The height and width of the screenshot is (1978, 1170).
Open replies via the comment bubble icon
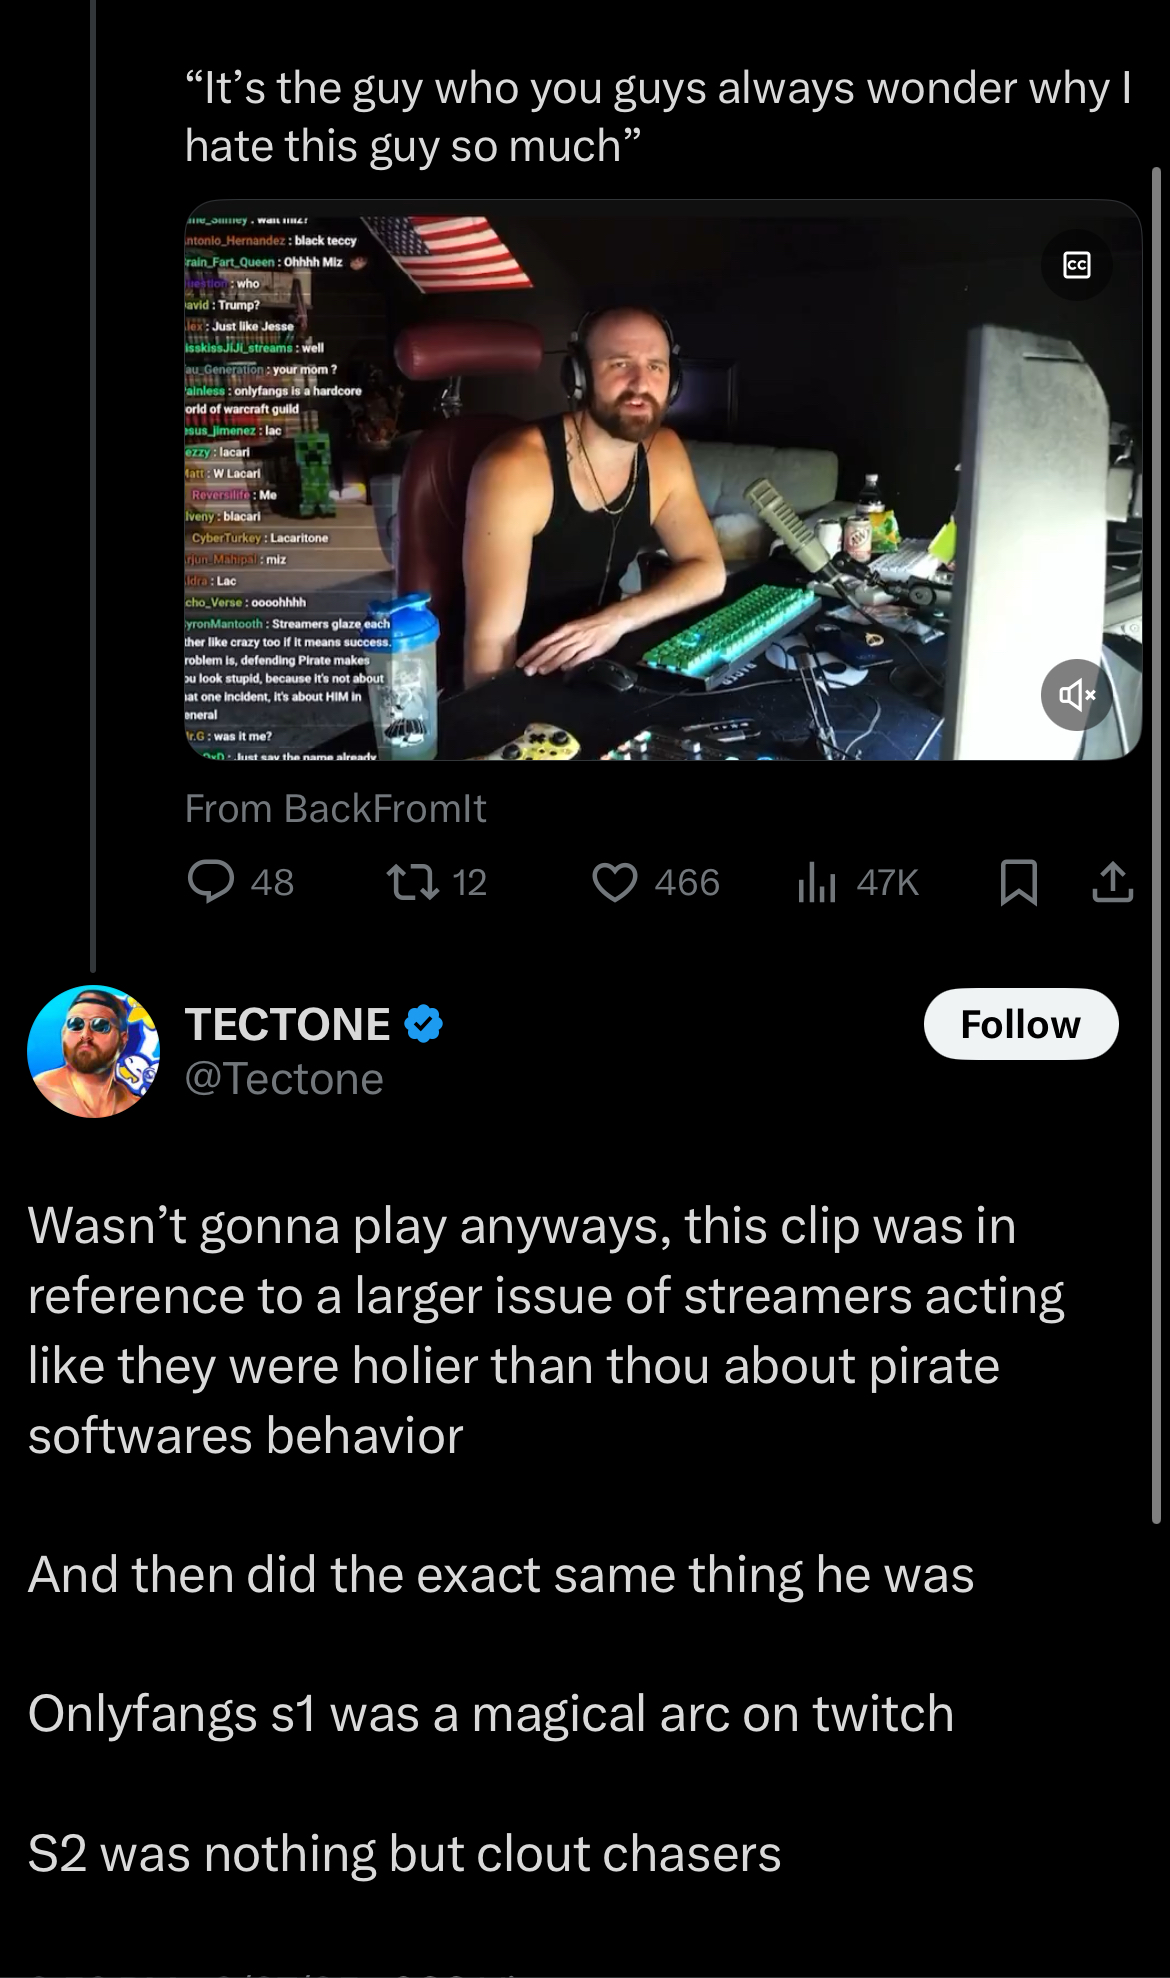coord(211,882)
